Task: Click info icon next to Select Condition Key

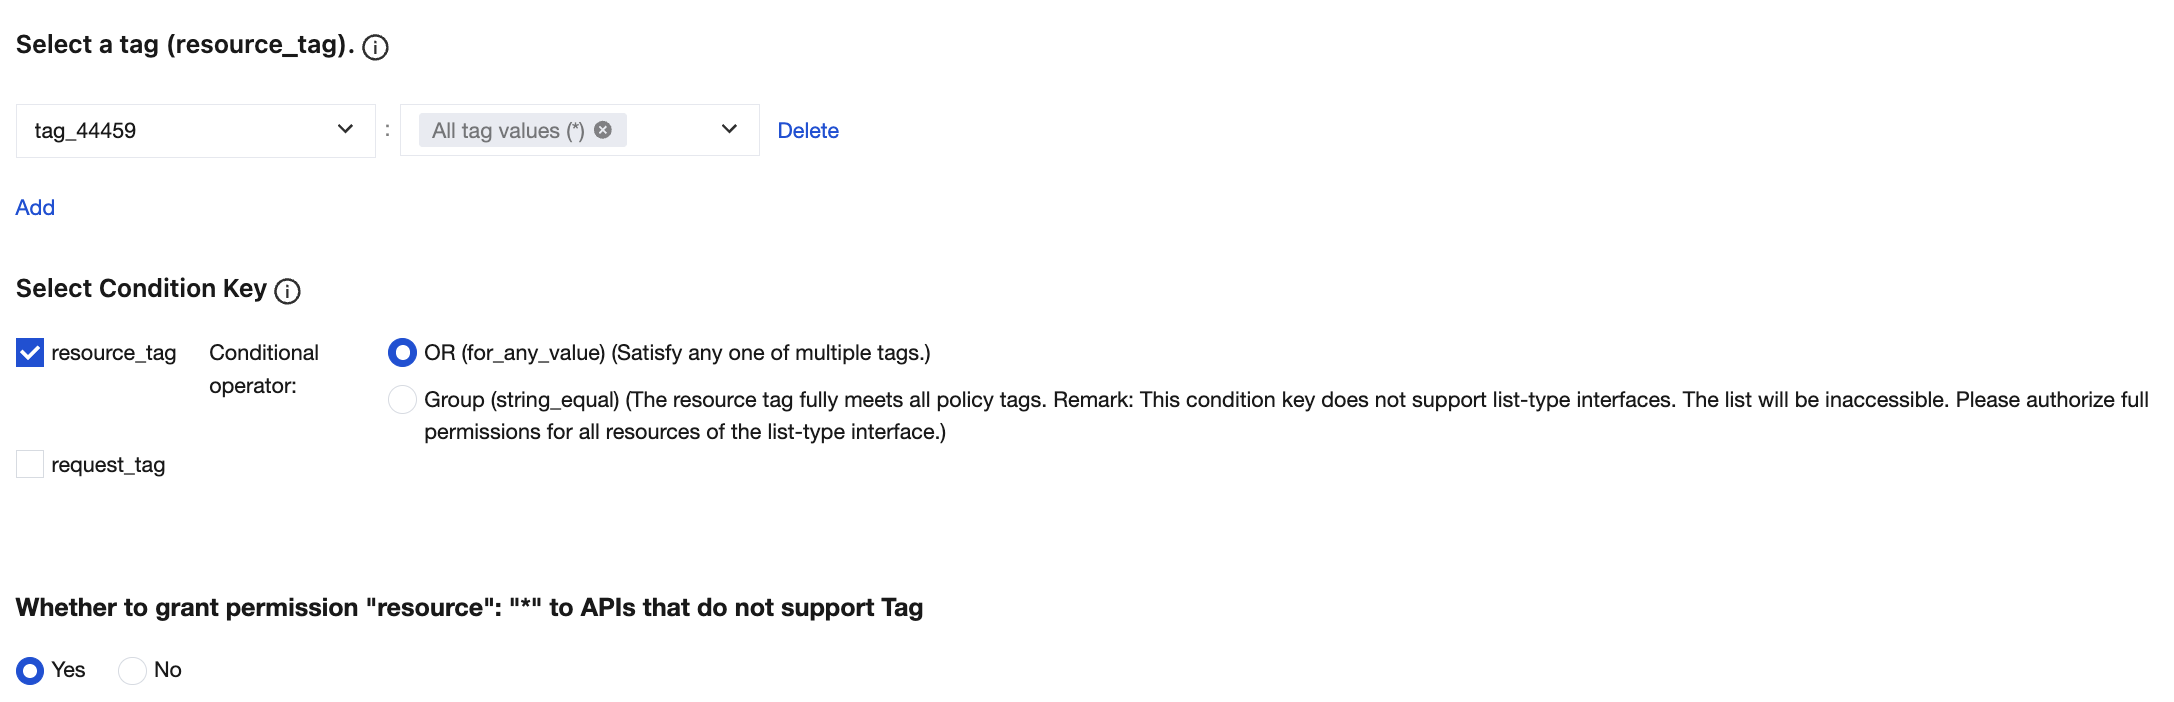Action: pos(287,291)
